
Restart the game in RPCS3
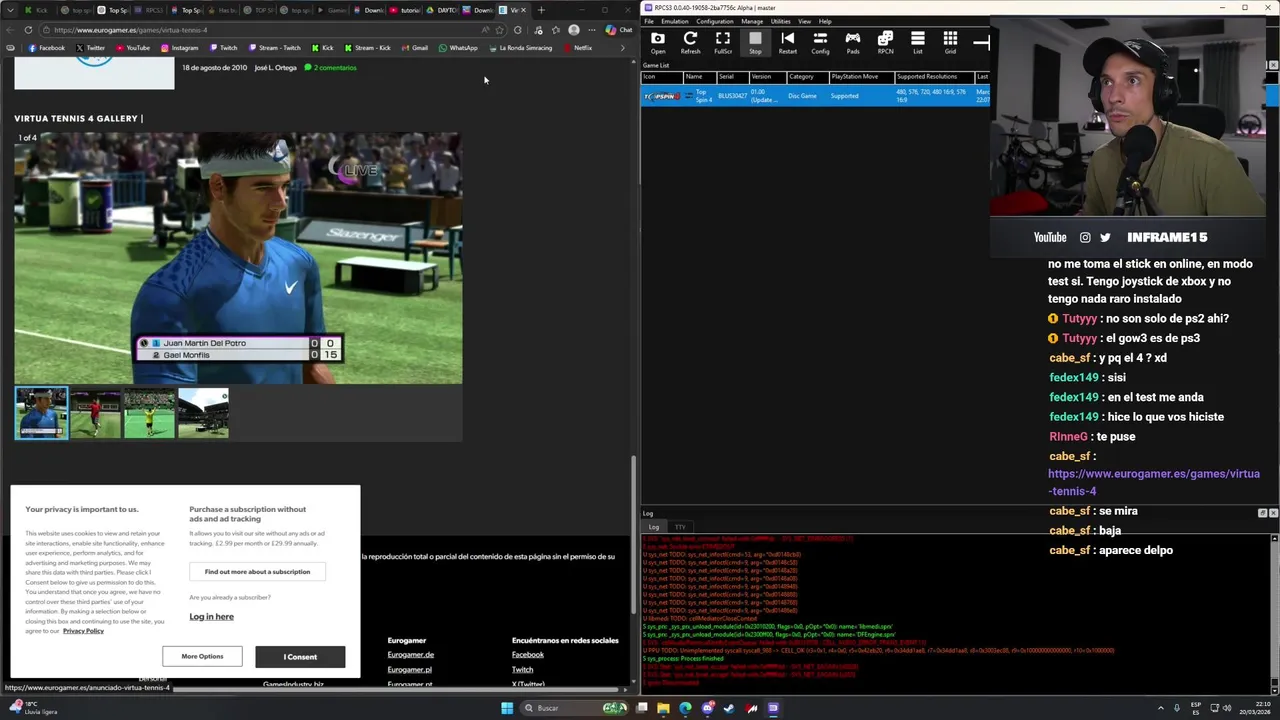[788, 42]
